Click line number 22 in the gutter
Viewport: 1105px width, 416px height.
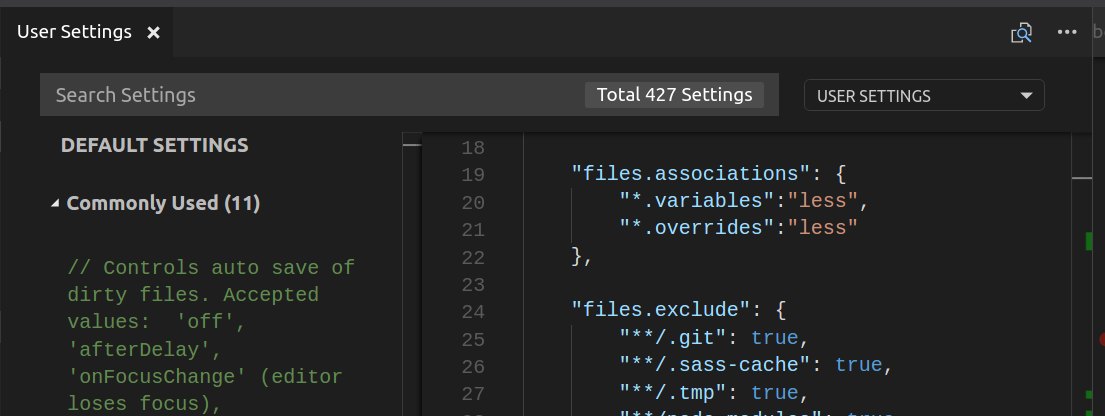coord(473,258)
